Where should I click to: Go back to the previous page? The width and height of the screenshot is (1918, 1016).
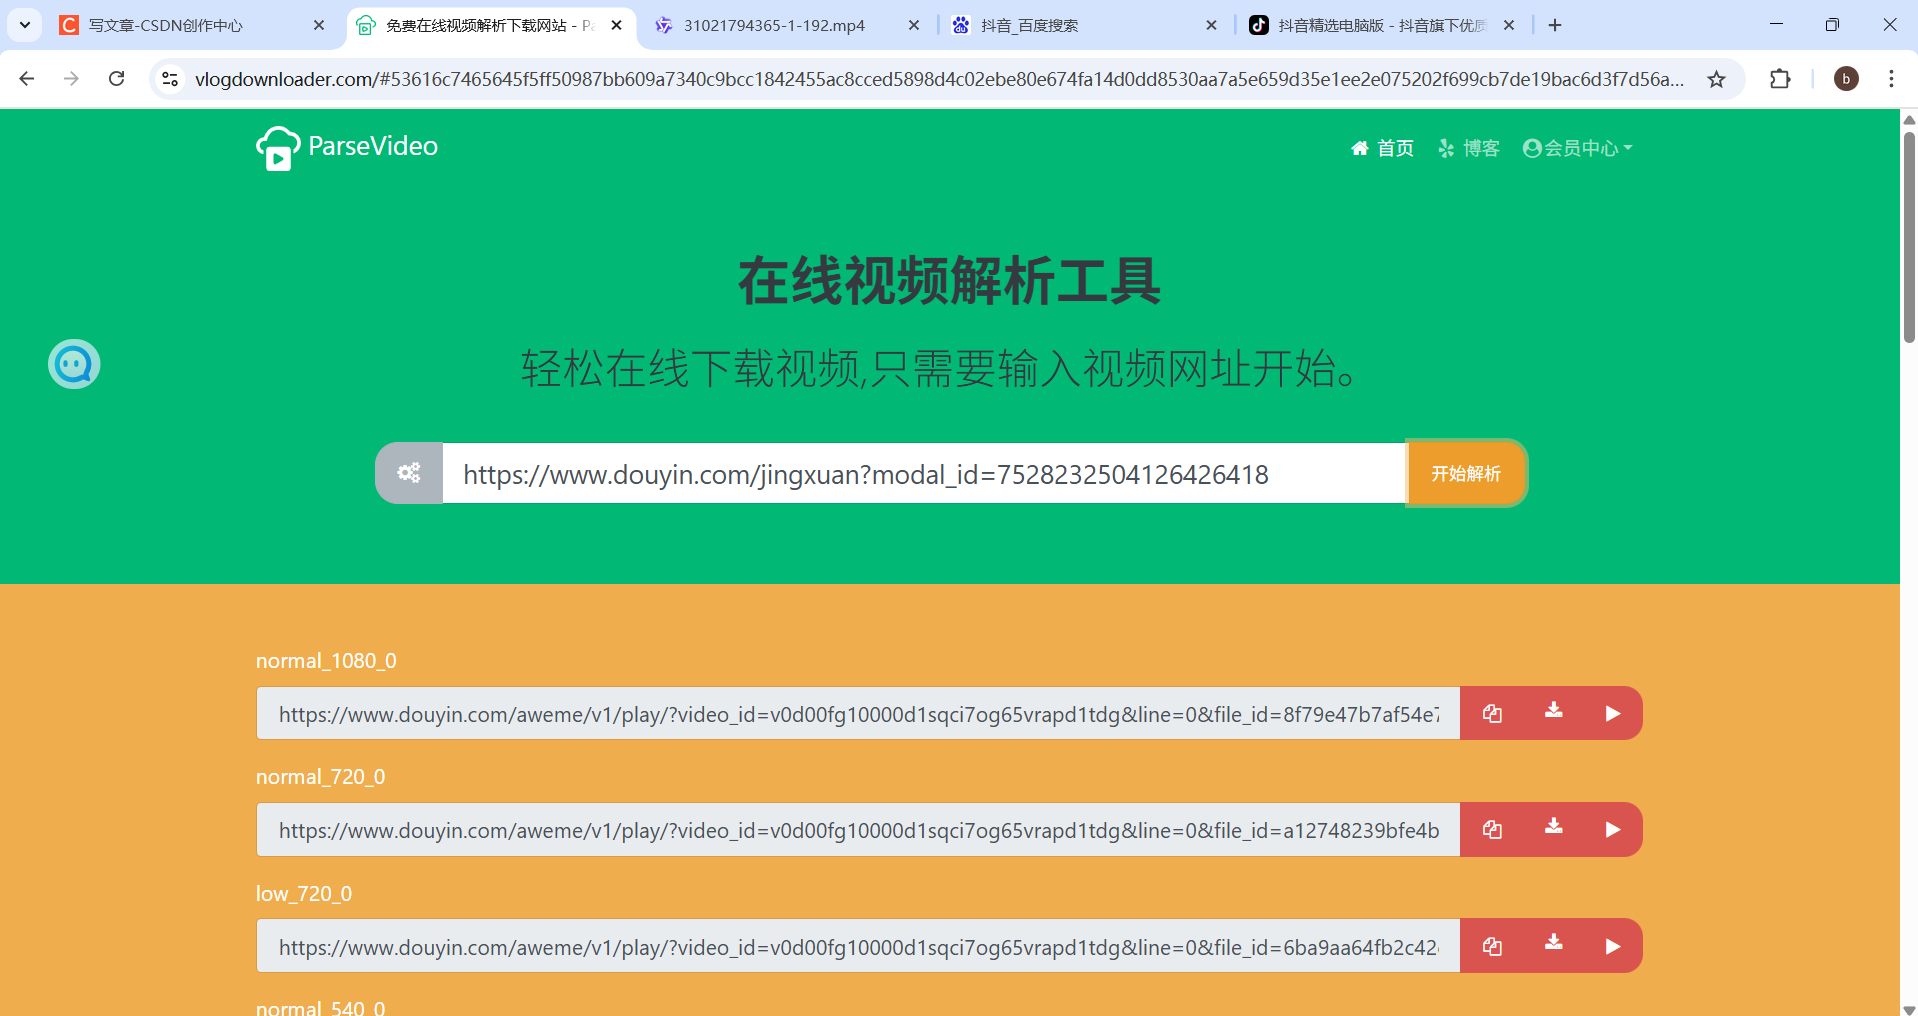tap(27, 78)
